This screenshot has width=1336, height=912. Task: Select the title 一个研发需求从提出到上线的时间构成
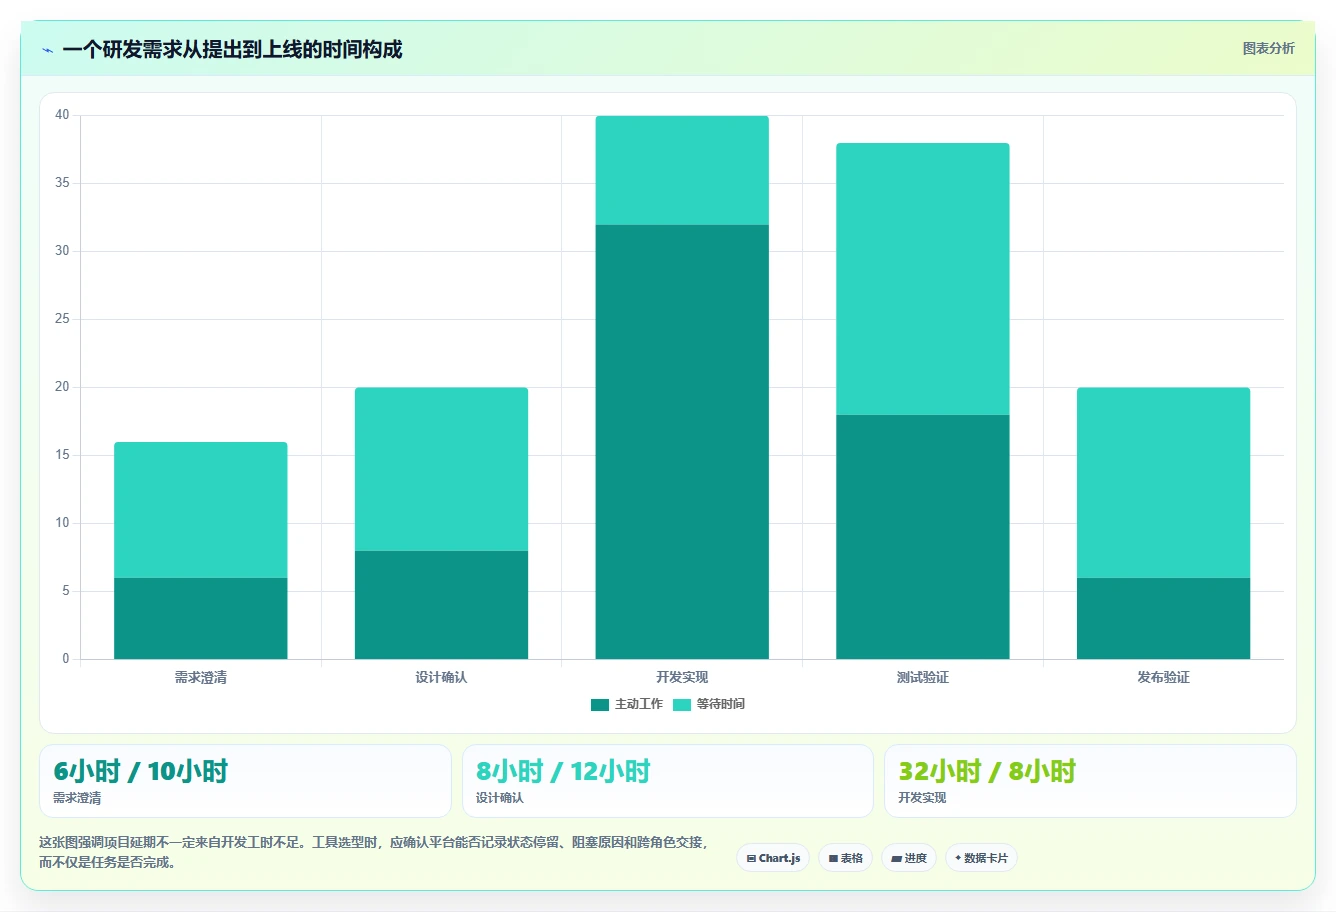[x=232, y=50]
